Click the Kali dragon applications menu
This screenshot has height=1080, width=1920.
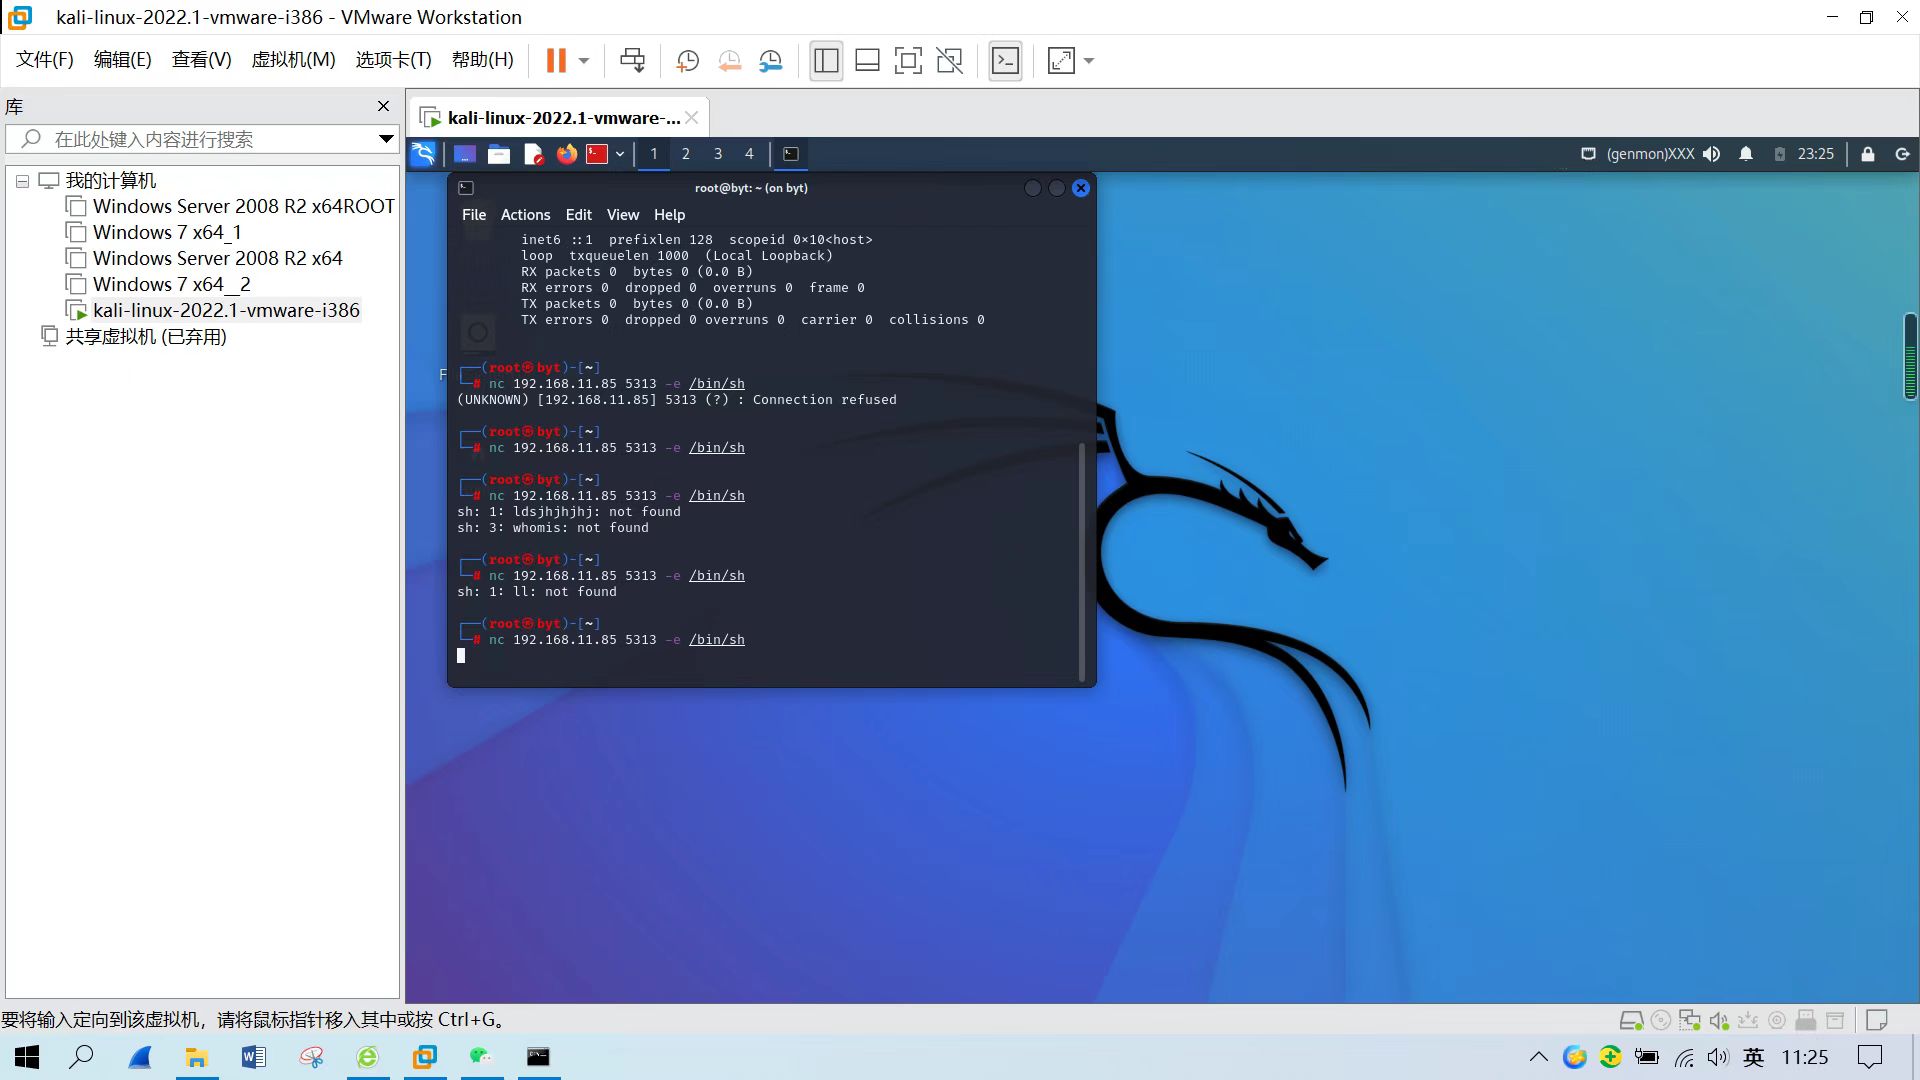point(423,154)
